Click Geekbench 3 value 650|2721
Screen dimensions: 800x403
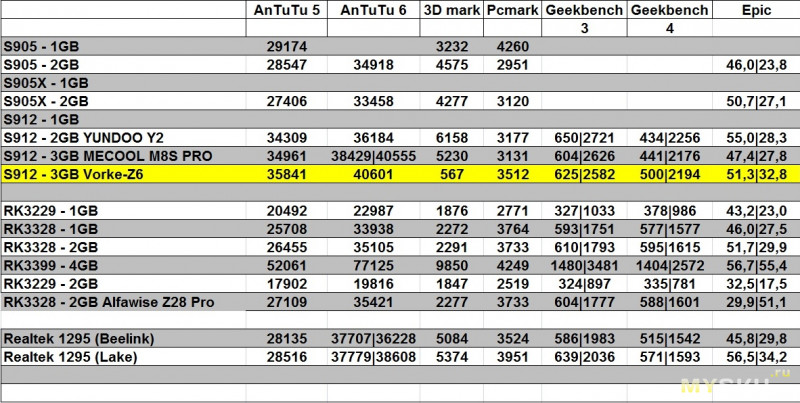pos(584,138)
